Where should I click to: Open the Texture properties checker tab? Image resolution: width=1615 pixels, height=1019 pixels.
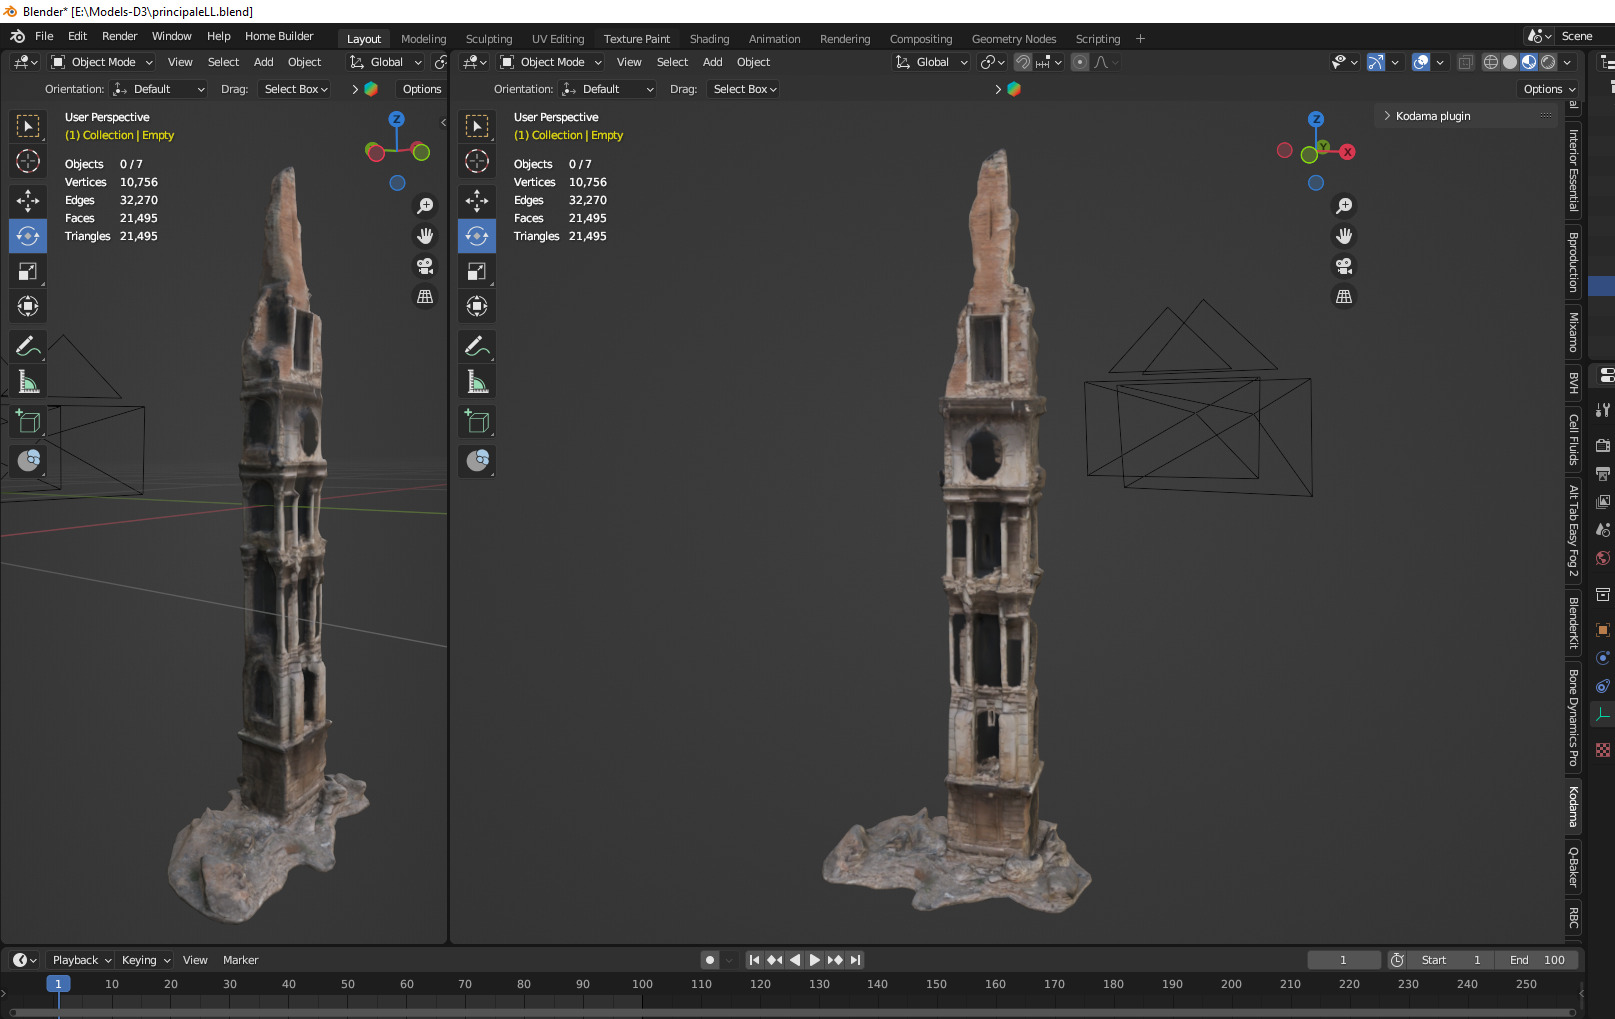click(x=1603, y=750)
